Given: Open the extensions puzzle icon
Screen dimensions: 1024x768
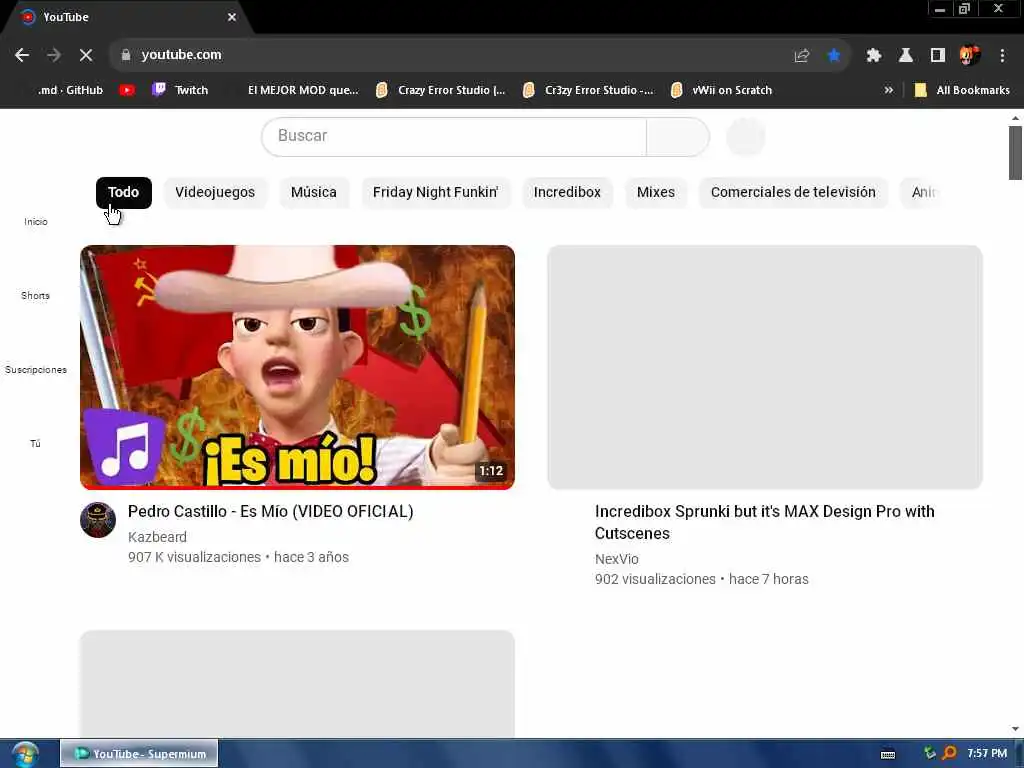Looking at the screenshot, I should point(874,56).
